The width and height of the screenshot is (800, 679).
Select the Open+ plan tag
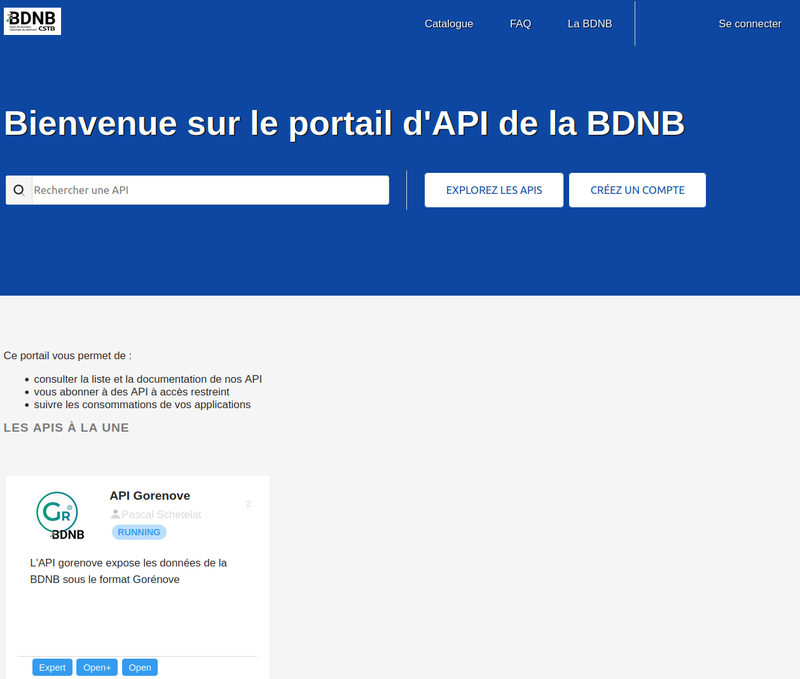click(x=96, y=667)
